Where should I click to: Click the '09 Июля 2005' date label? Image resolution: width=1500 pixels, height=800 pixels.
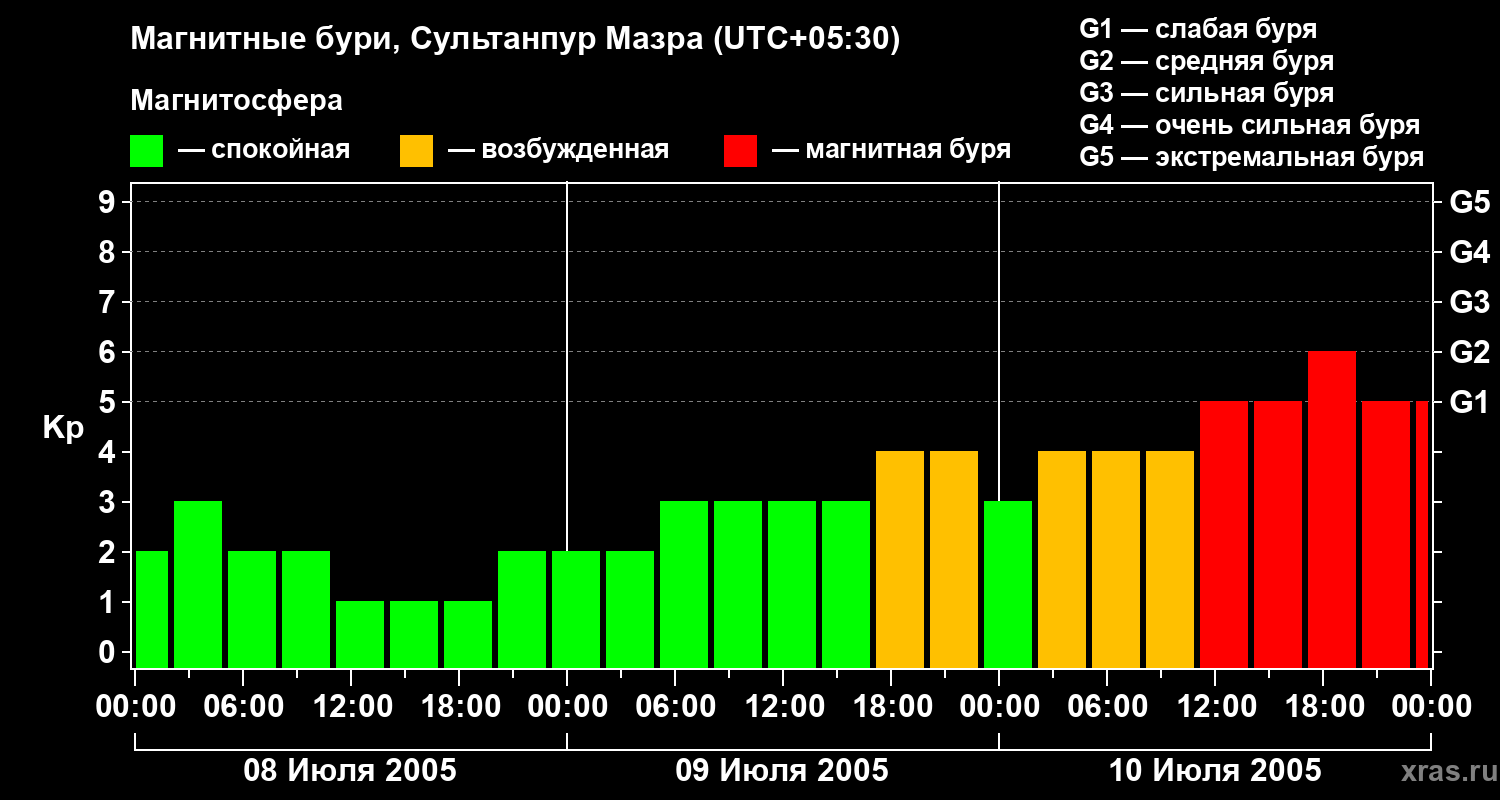coord(782,771)
